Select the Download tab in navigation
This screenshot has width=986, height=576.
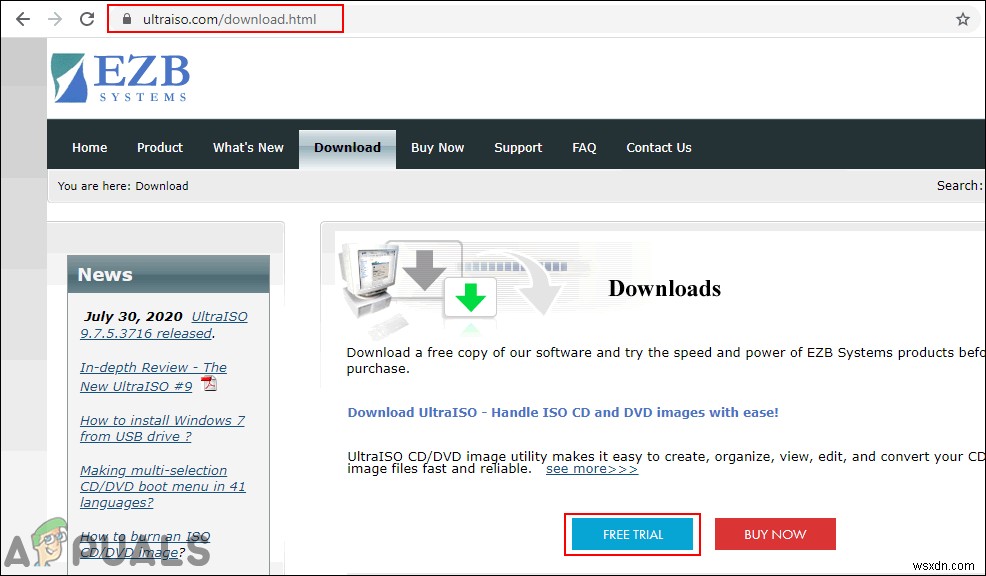pyautogui.click(x=347, y=148)
